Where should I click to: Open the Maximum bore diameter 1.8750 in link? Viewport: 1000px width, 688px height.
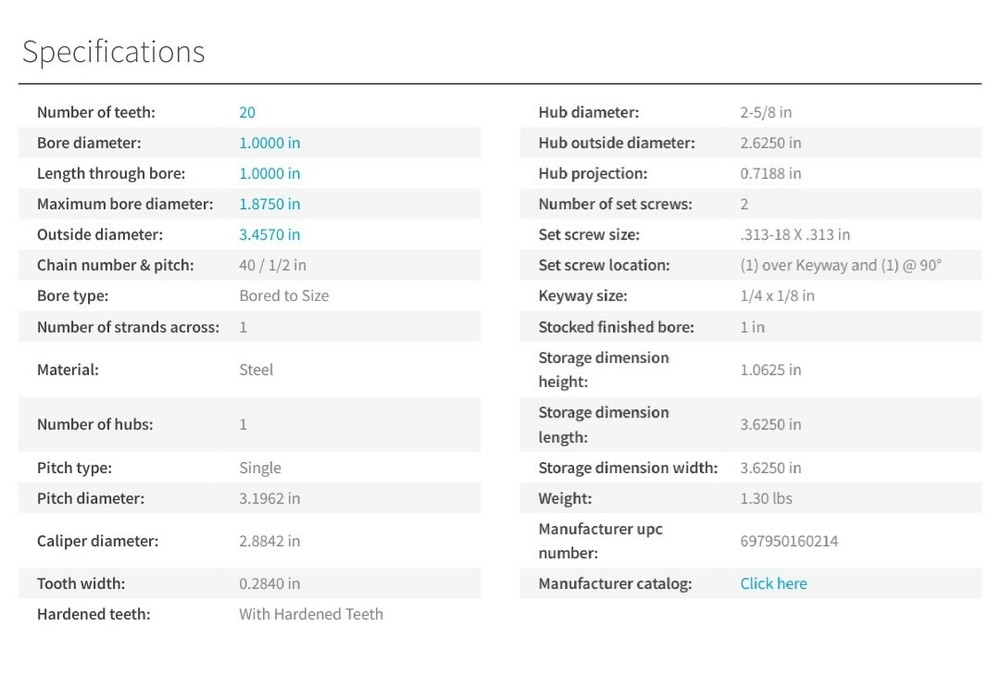coord(269,204)
